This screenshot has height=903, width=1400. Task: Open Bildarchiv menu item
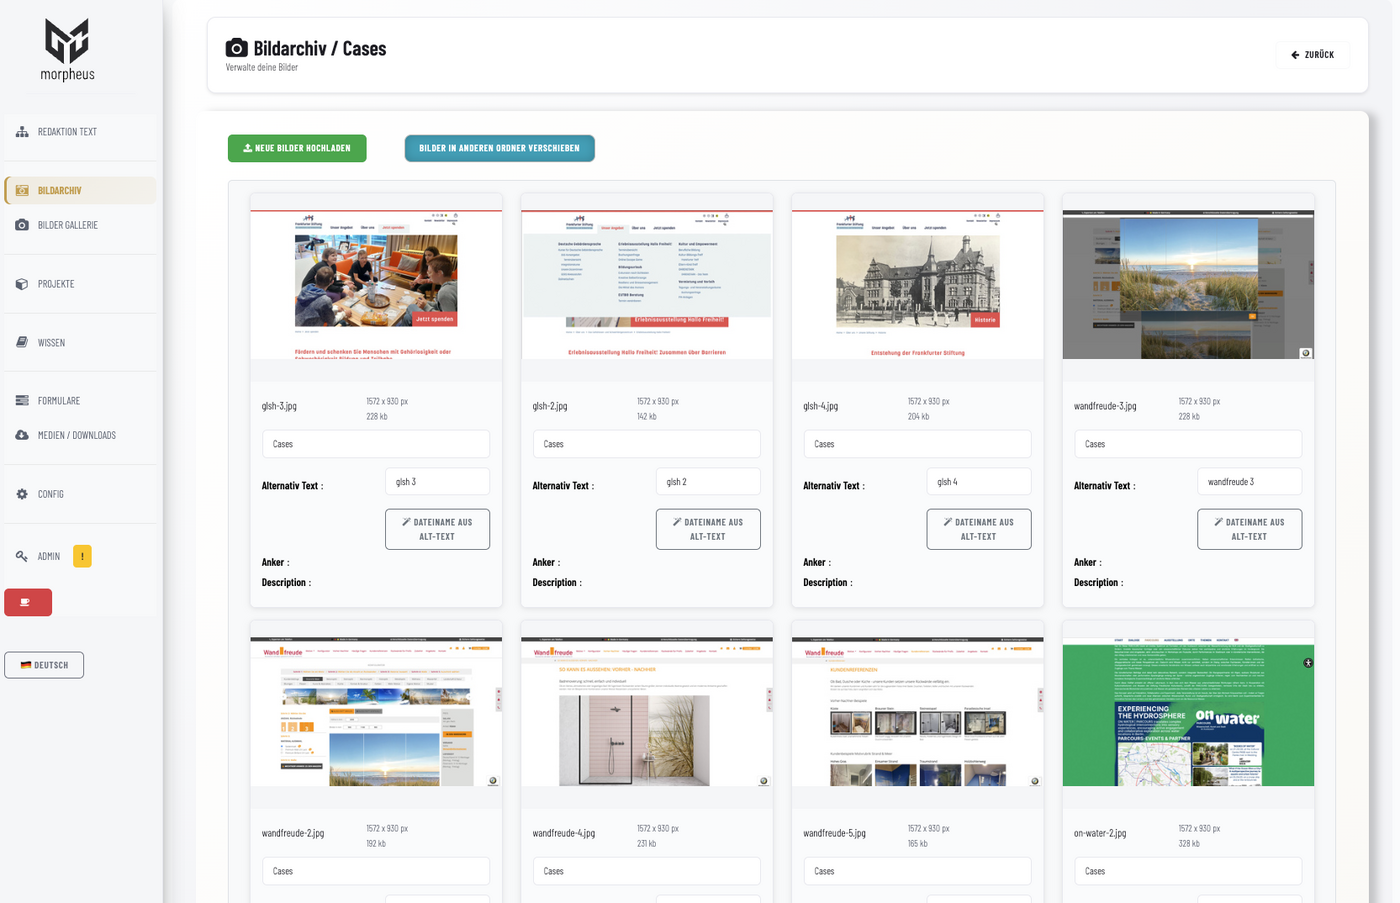click(x=80, y=191)
